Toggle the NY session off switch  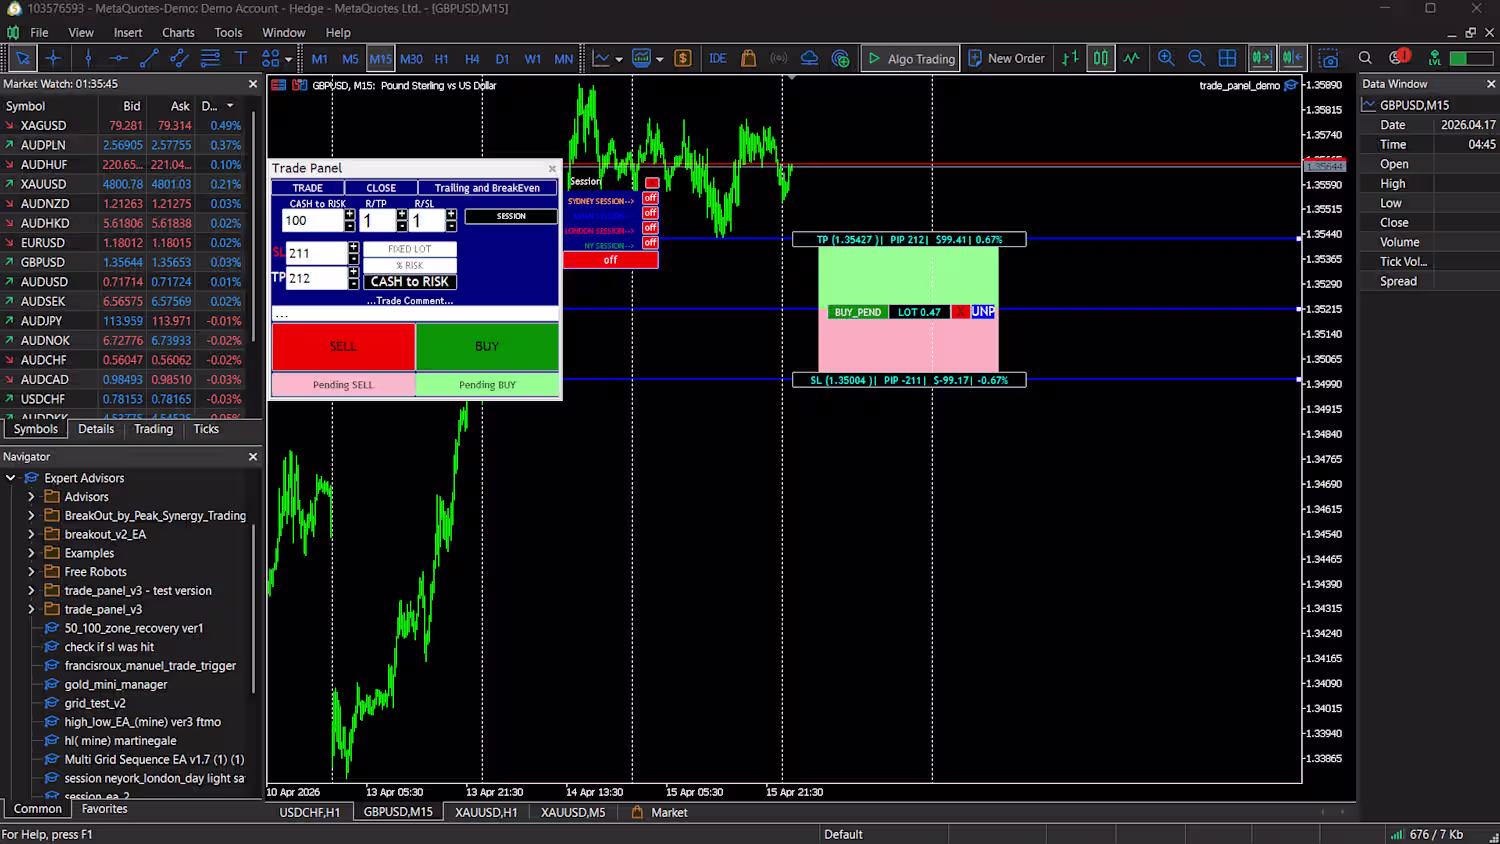(650, 243)
